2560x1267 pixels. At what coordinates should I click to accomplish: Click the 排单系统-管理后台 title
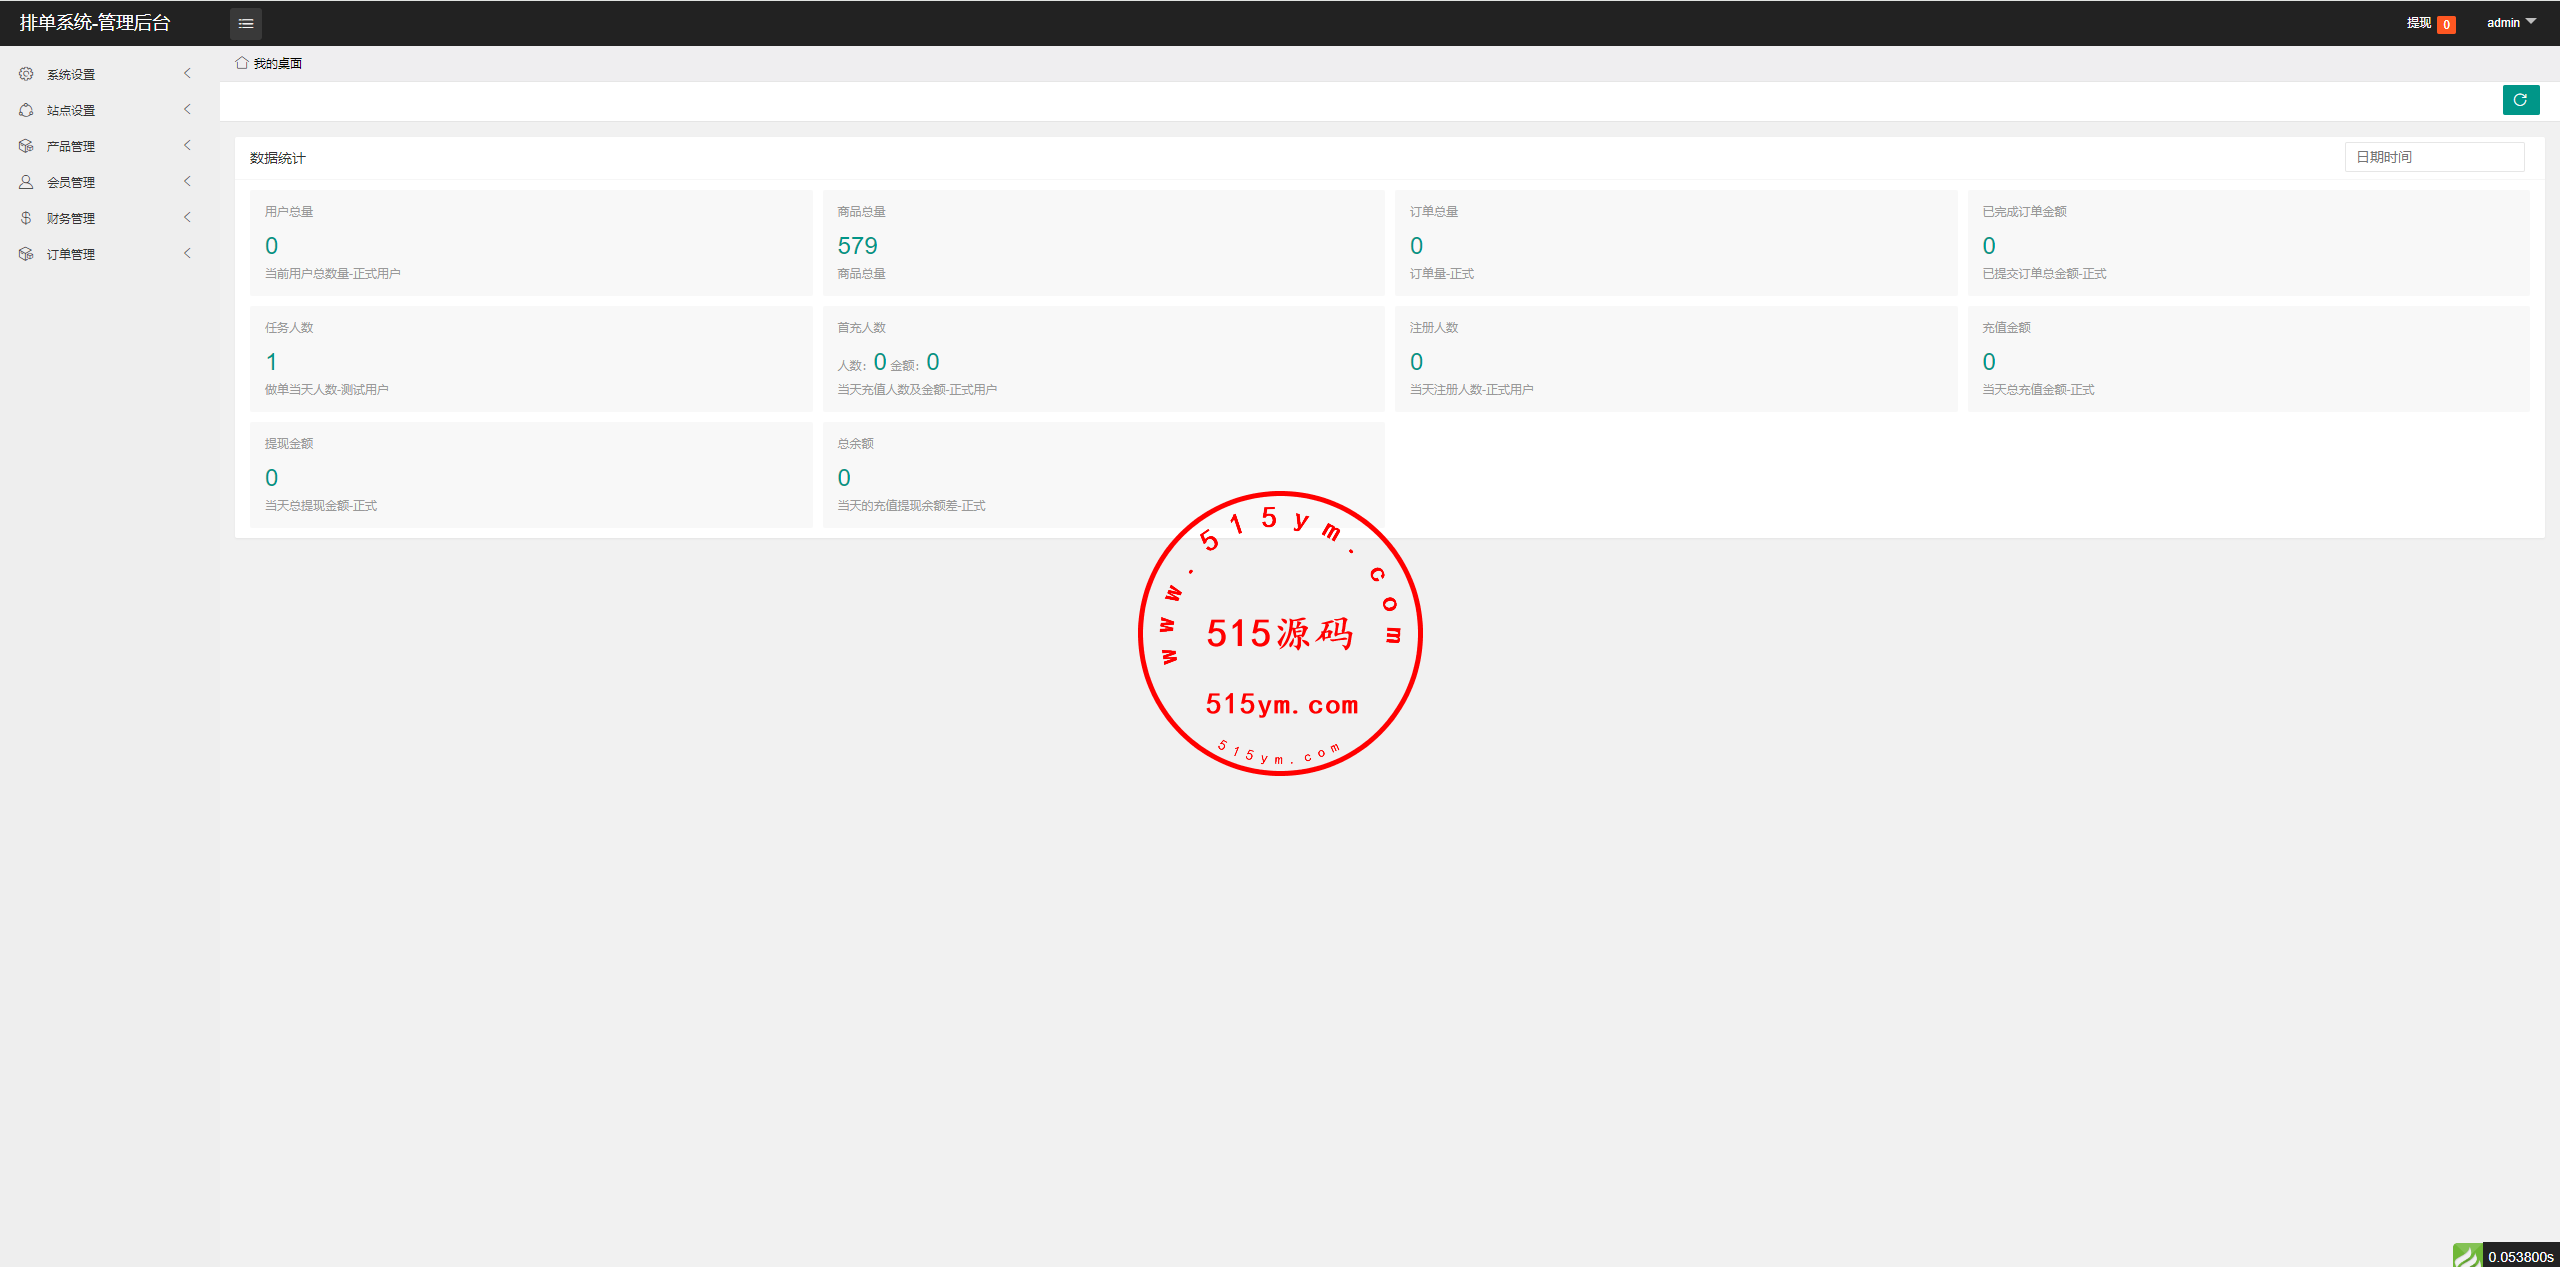(x=95, y=23)
